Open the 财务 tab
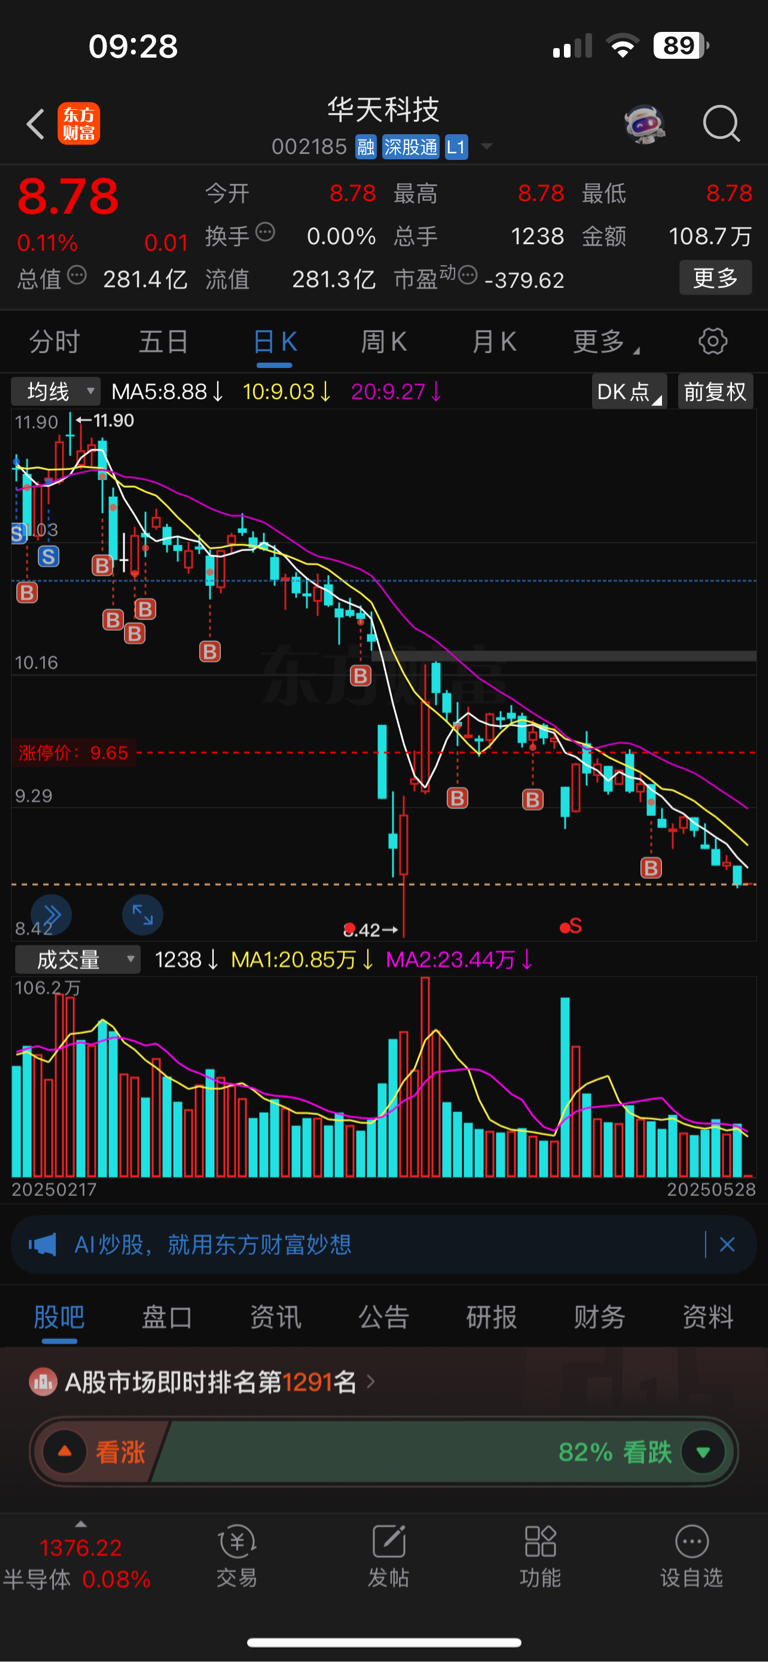 pyautogui.click(x=599, y=1317)
